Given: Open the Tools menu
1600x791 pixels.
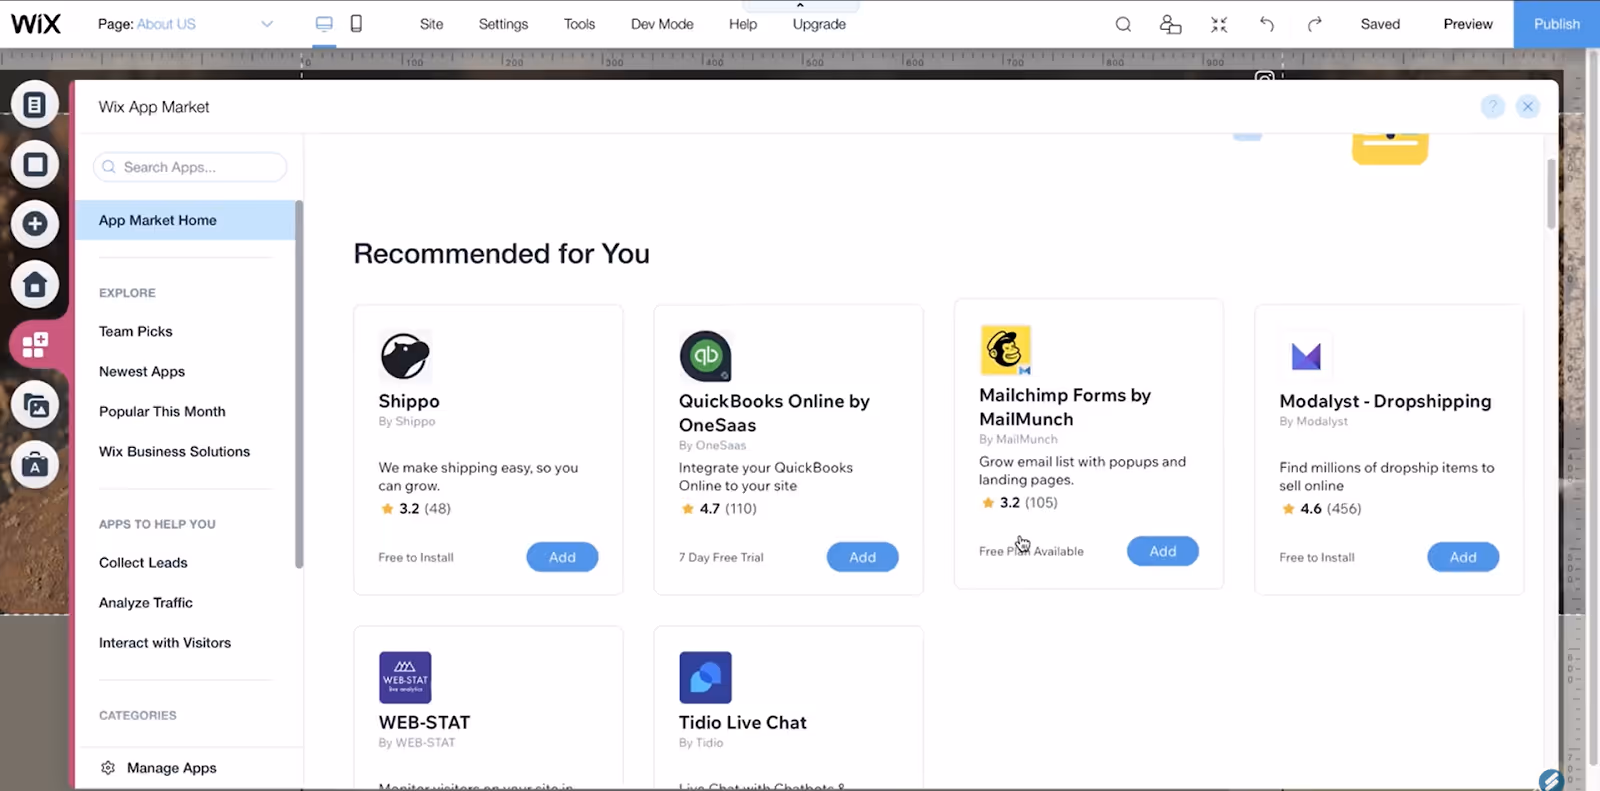Looking at the screenshot, I should 579,24.
